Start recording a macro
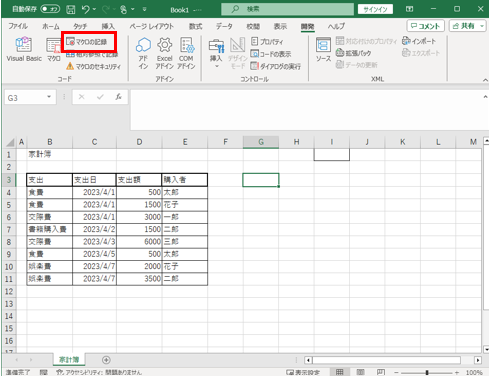489x376 pixels. (x=87, y=42)
